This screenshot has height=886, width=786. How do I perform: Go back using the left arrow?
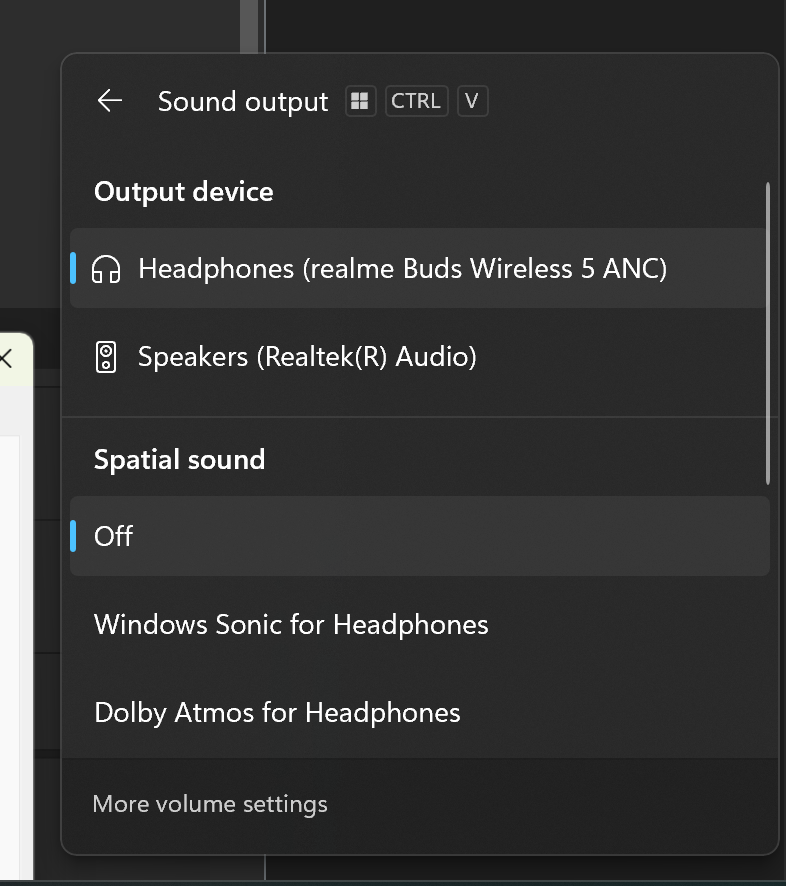click(x=110, y=101)
